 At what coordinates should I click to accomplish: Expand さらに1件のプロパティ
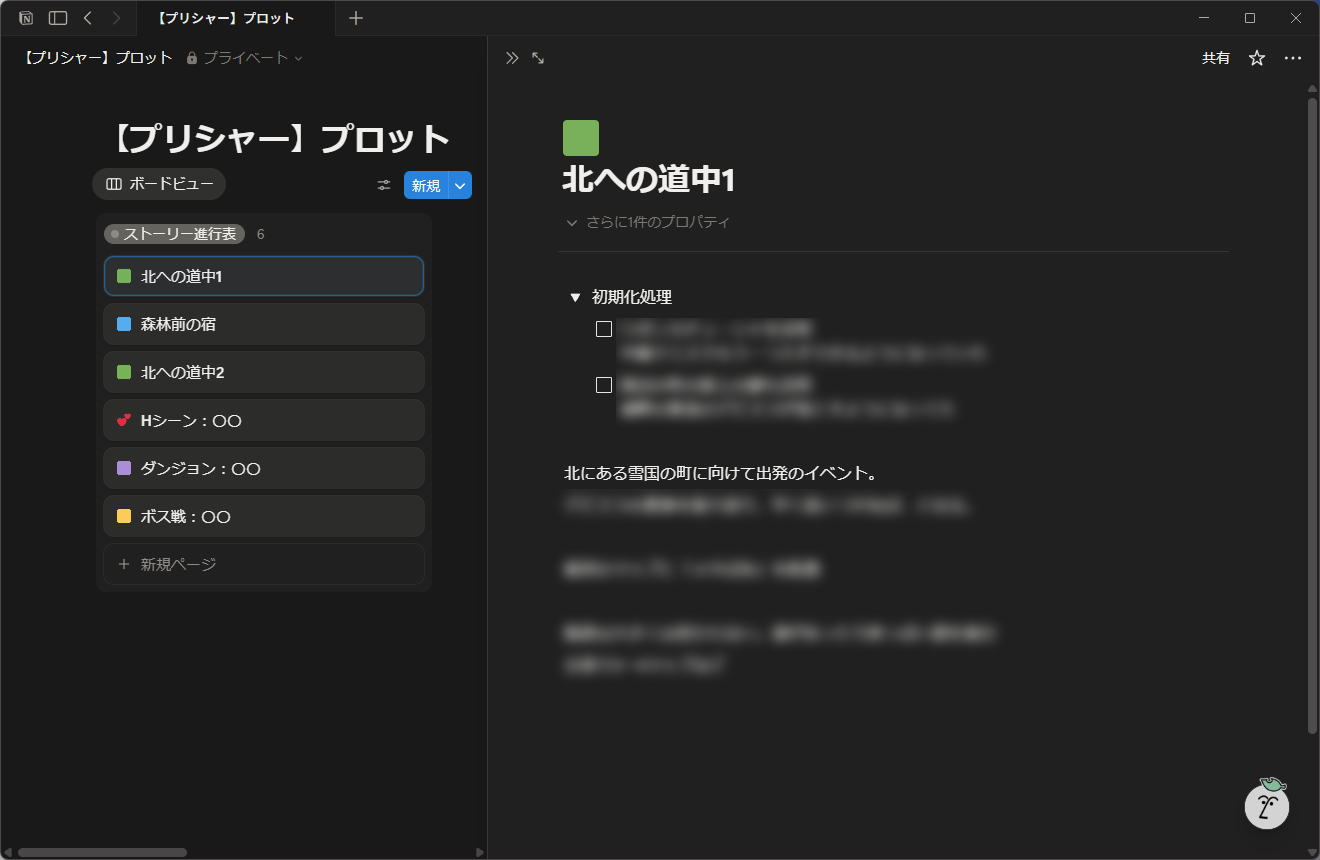[648, 222]
